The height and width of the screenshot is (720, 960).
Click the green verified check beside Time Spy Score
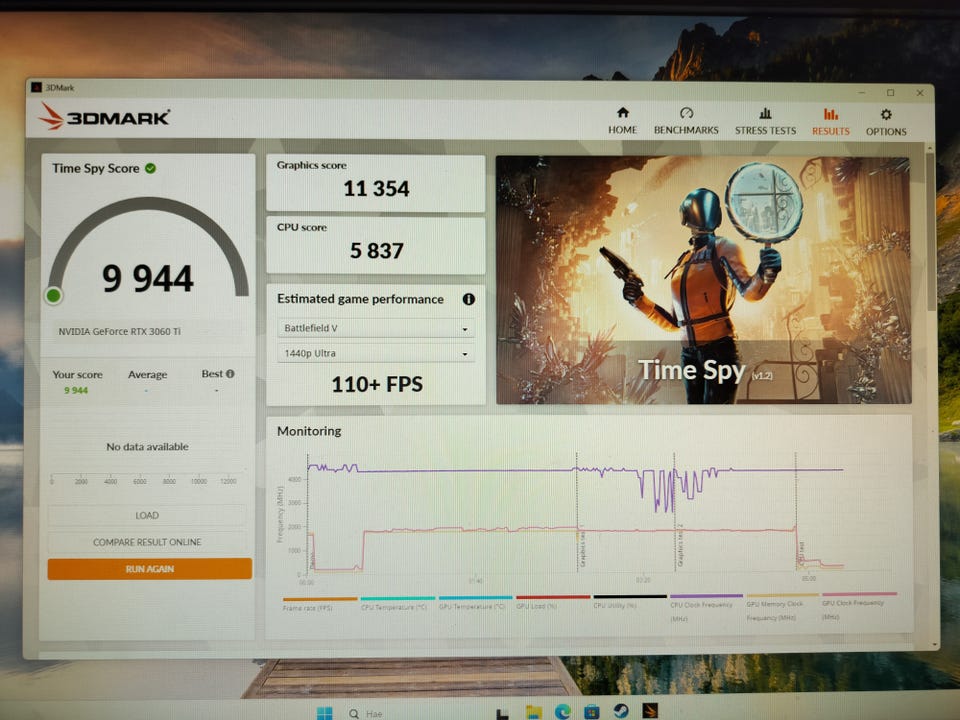[x=151, y=168]
